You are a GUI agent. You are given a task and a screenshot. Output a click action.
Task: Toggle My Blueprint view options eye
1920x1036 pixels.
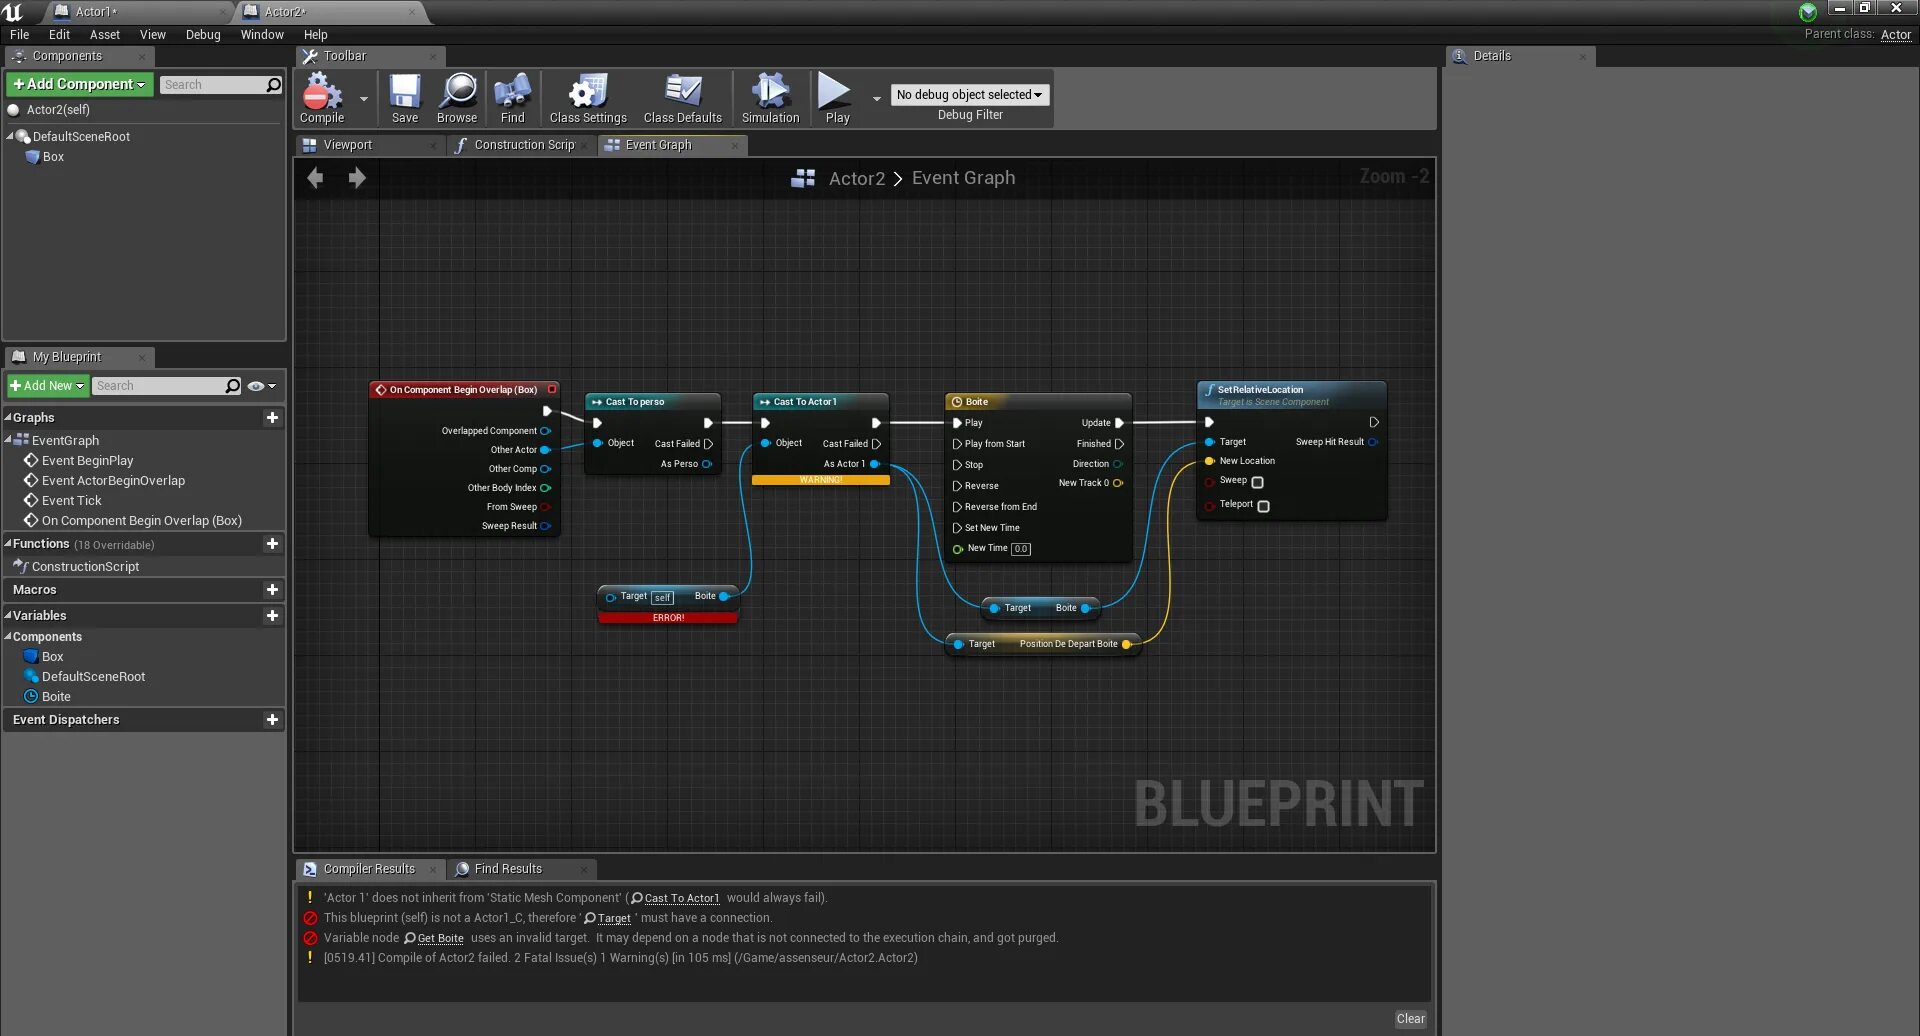(x=261, y=386)
